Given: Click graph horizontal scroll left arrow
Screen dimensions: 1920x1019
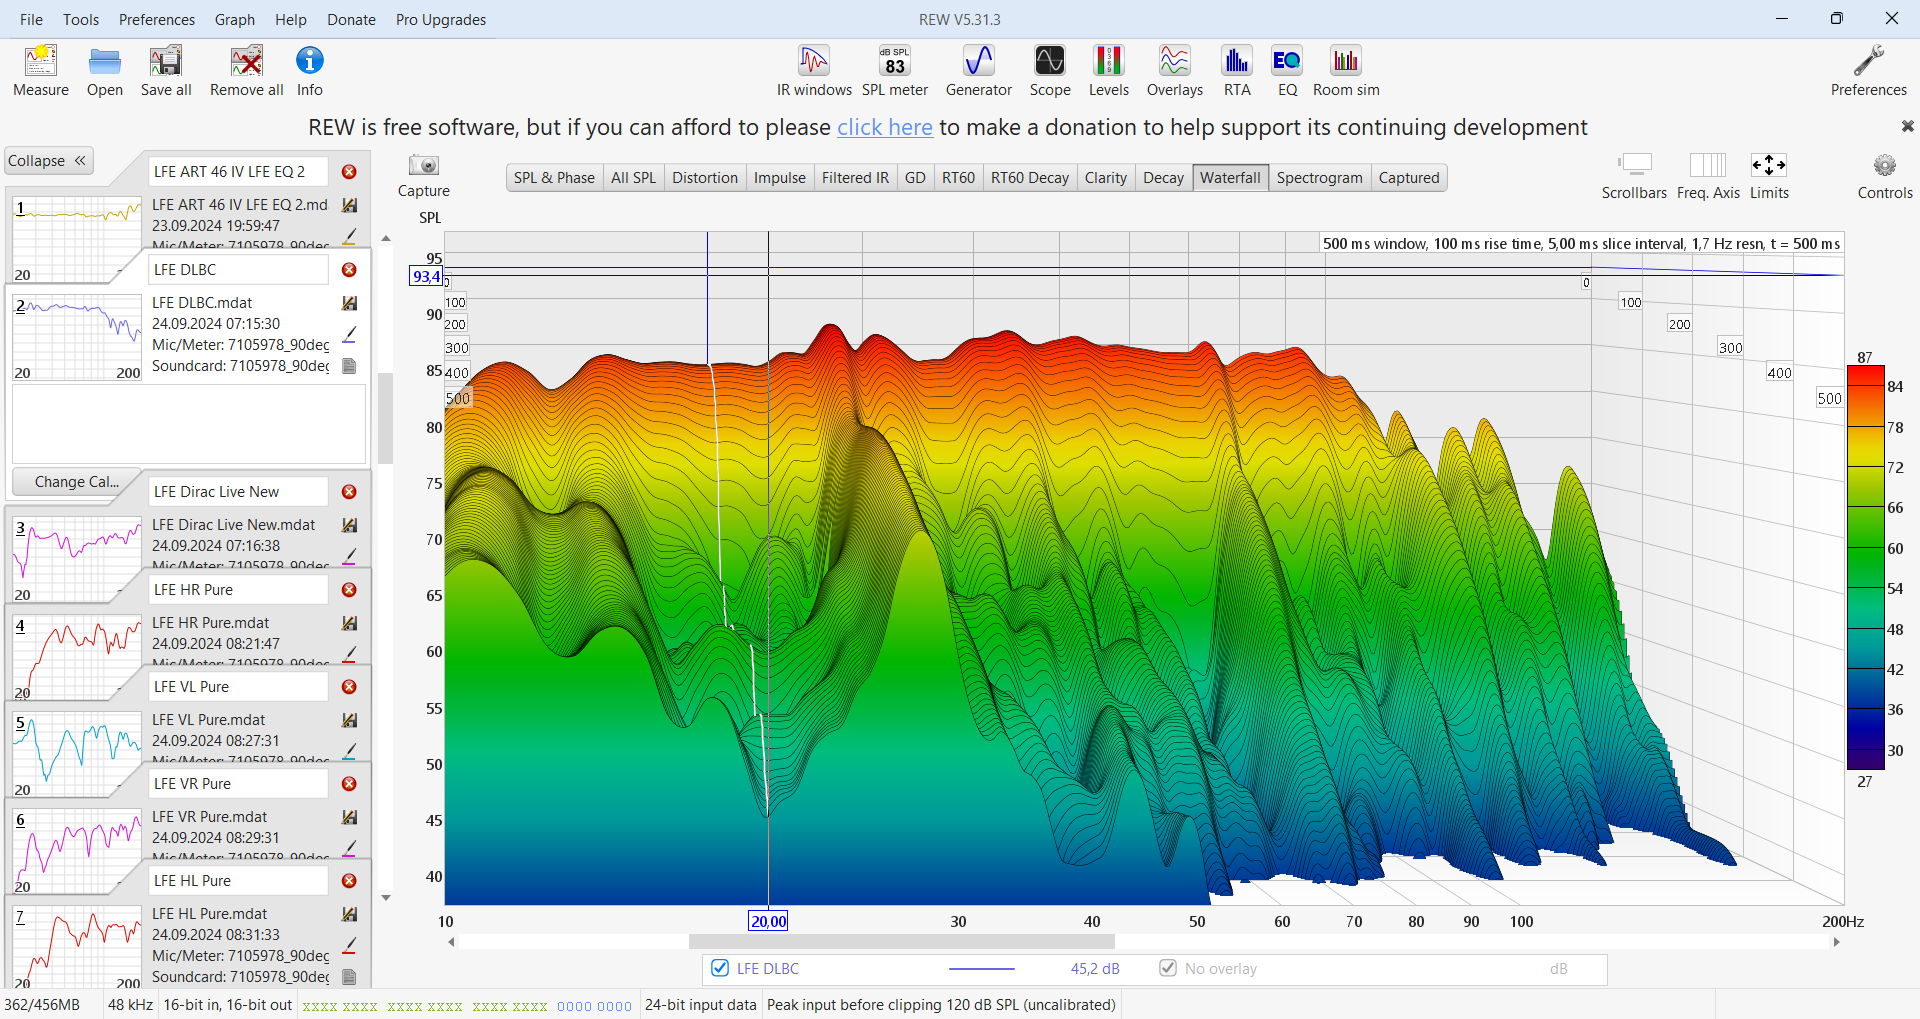Looking at the screenshot, I should [451, 942].
